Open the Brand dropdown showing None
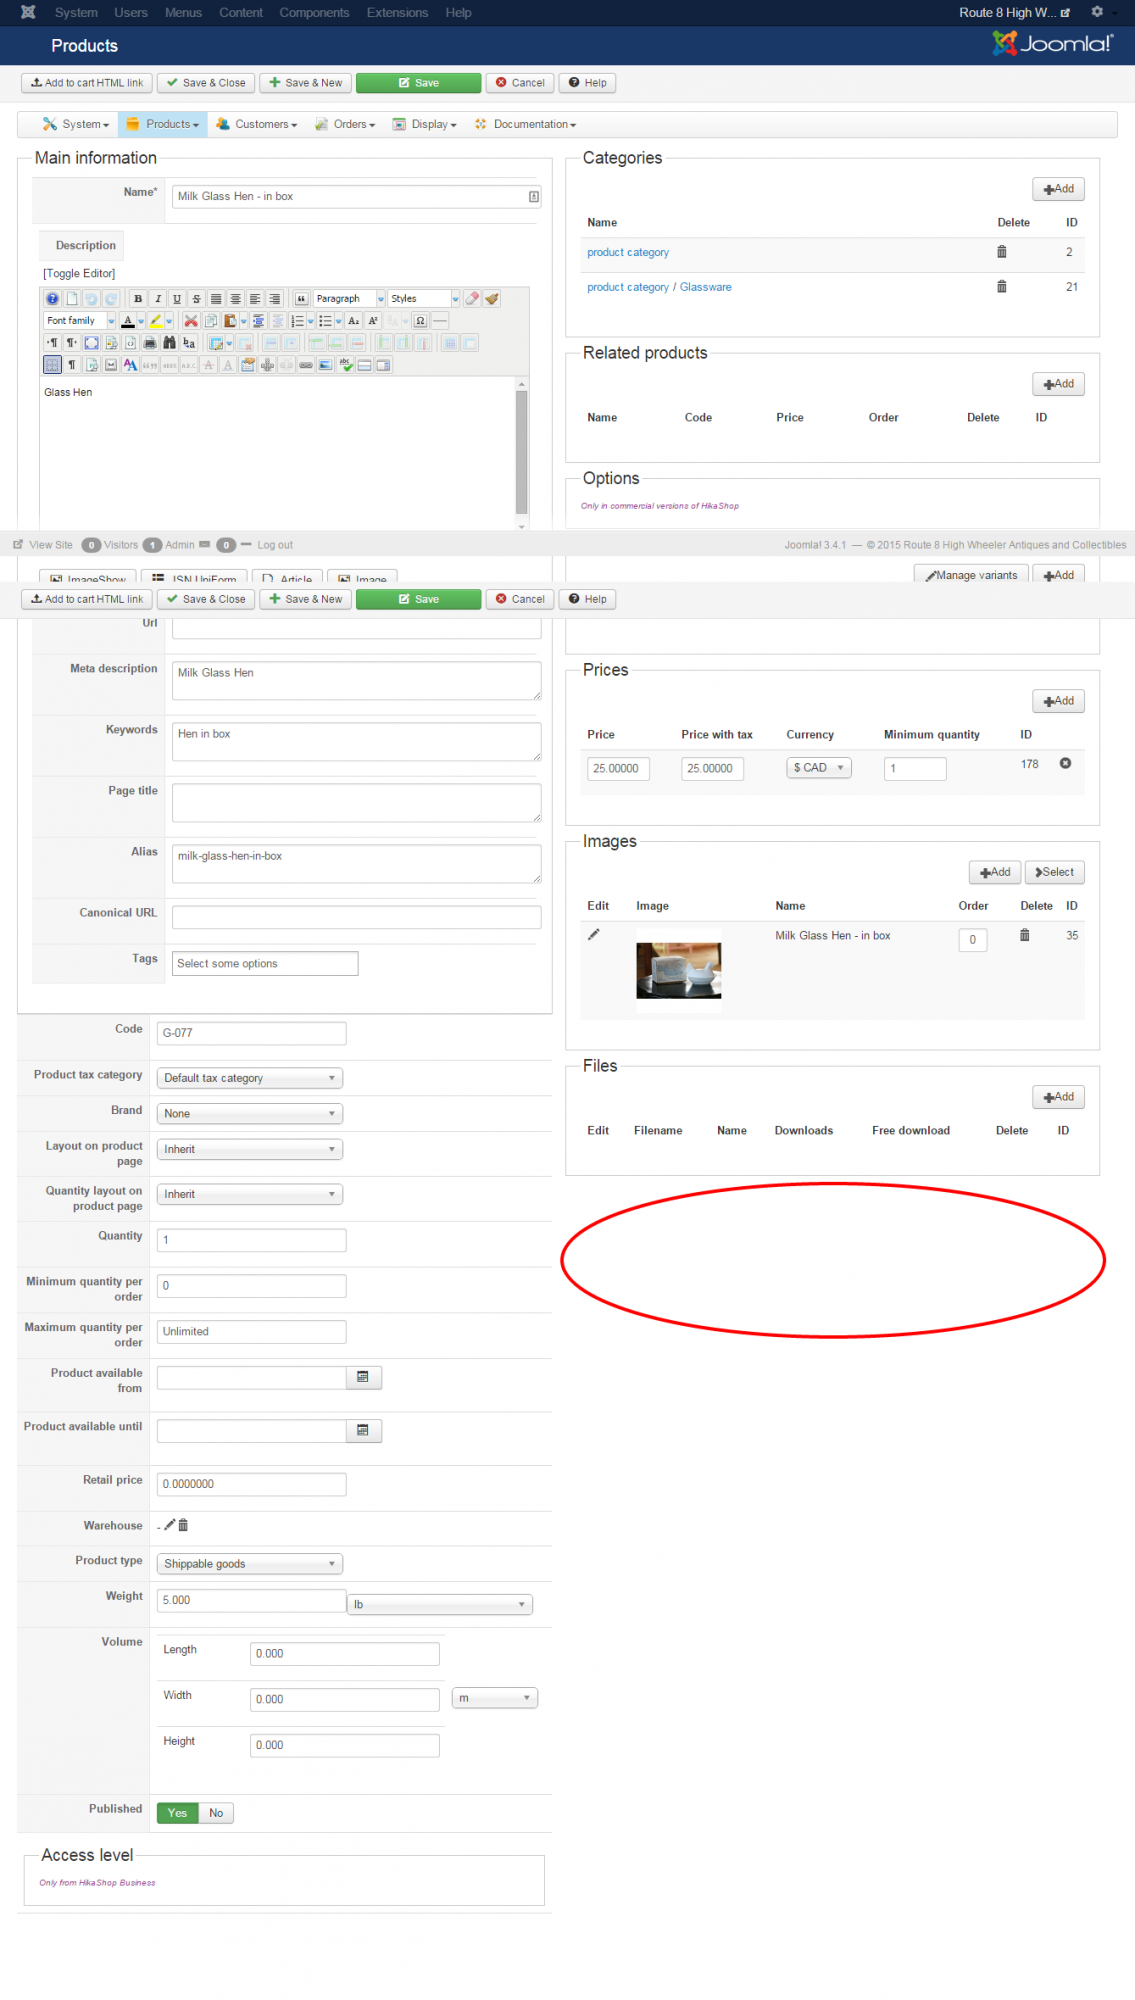Viewport: 1135px width, 2000px height. (x=249, y=1114)
